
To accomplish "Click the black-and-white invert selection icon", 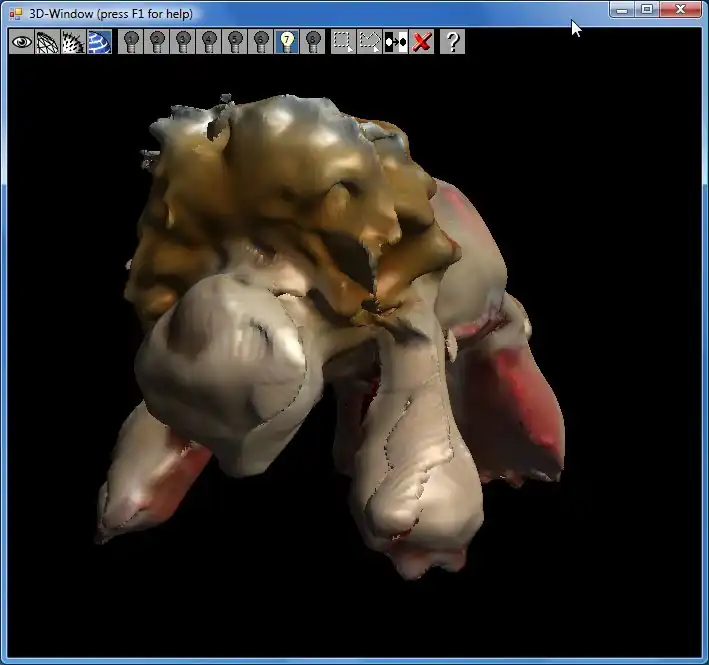I will pyautogui.click(x=396, y=41).
